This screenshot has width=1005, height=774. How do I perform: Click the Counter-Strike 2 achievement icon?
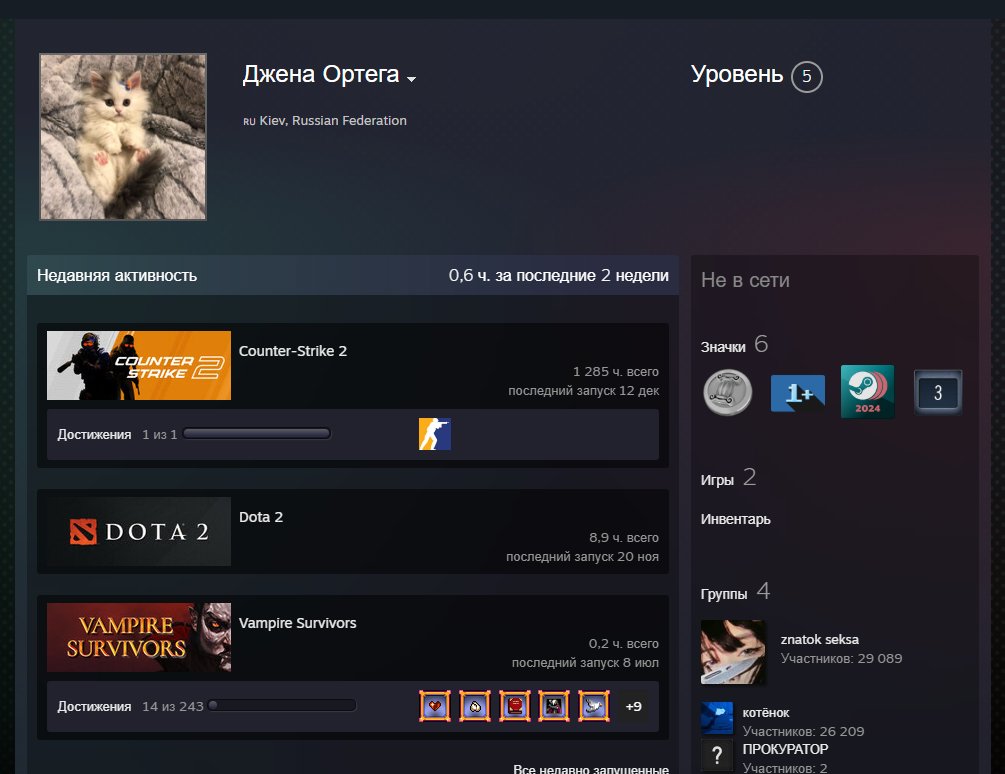point(435,434)
